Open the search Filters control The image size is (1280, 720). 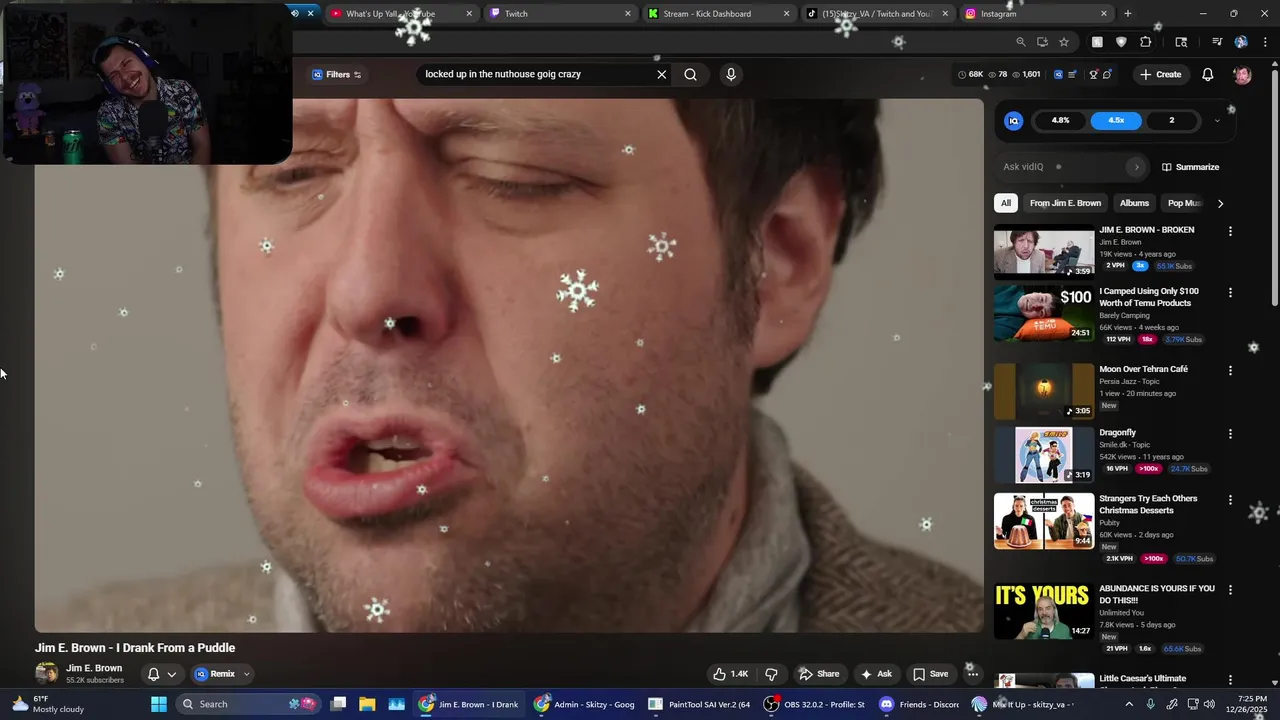point(337,74)
